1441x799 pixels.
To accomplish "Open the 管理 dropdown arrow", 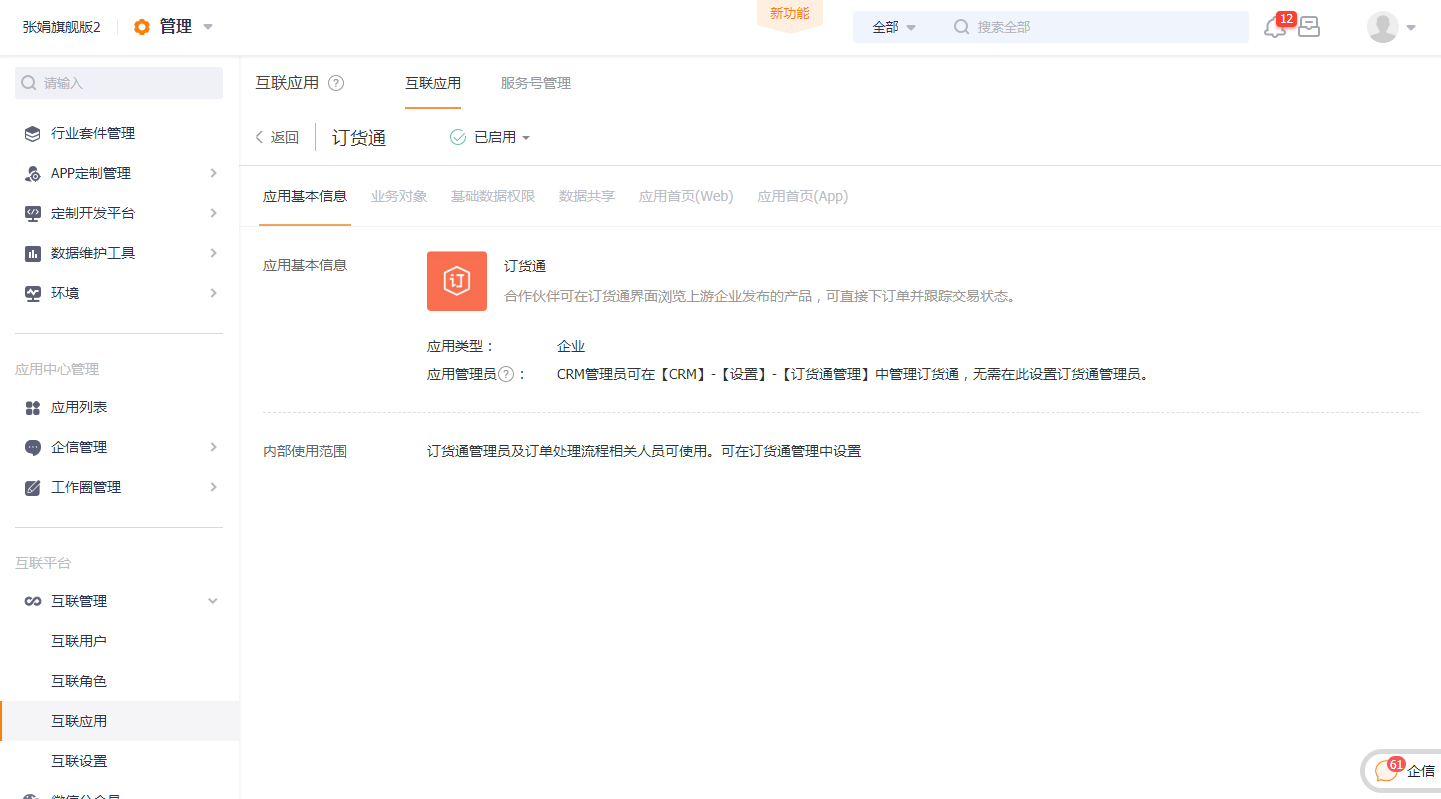I will pyautogui.click(x=208, y=27).
